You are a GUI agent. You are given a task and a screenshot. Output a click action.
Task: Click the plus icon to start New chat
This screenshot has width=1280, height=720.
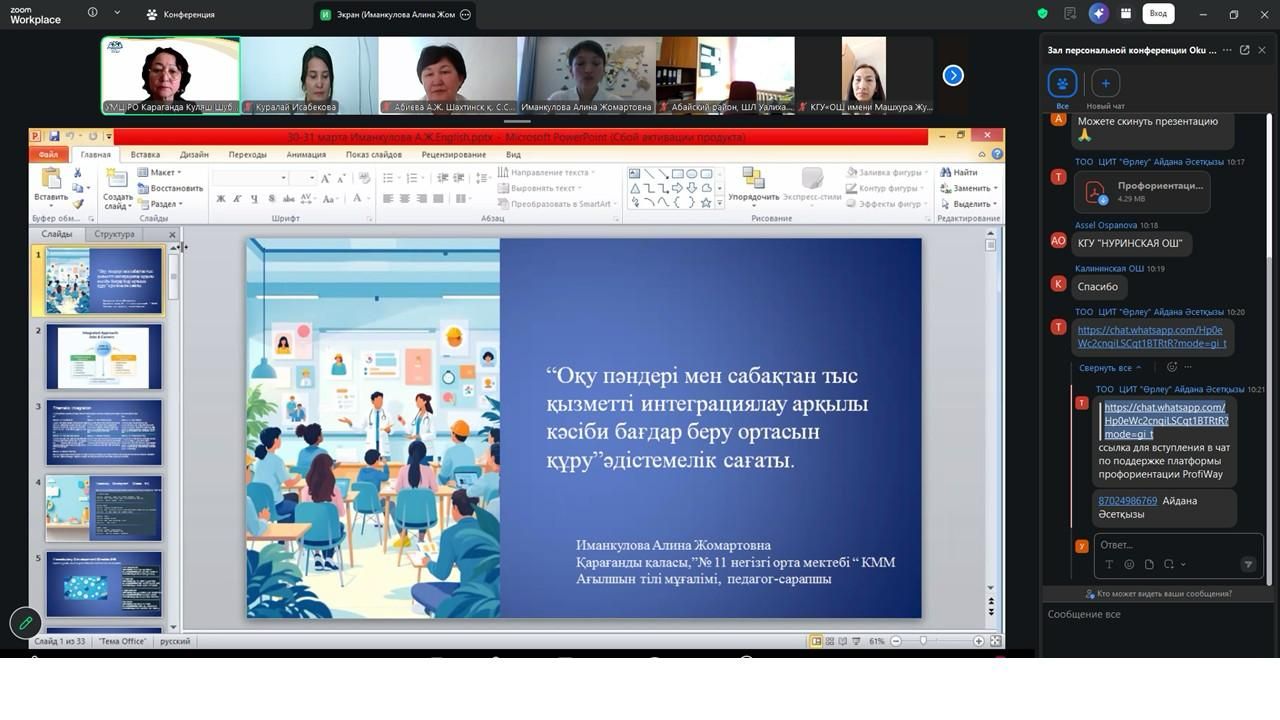point(1105,83)
